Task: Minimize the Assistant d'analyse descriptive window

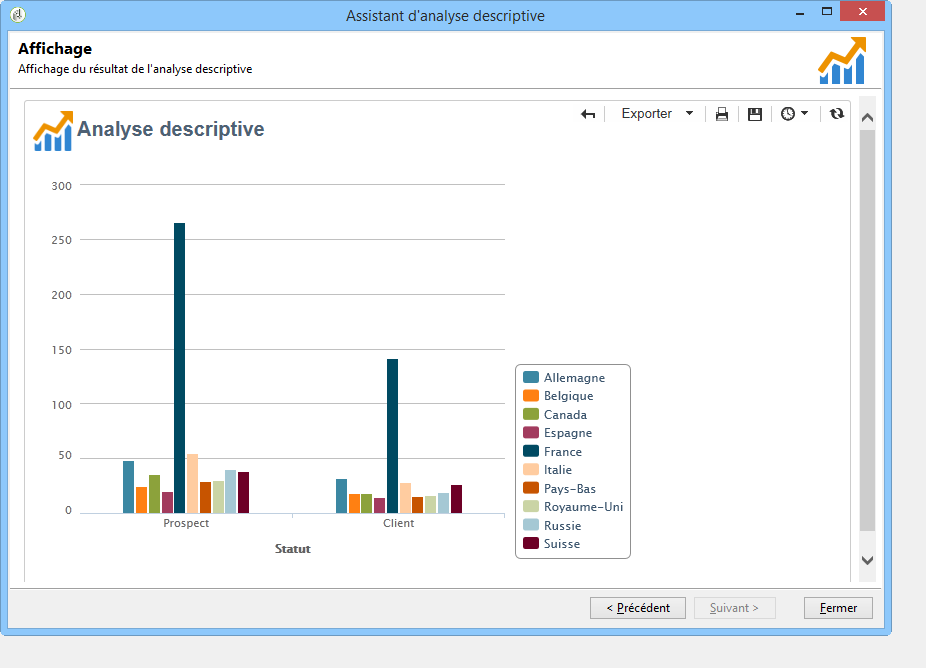Action: pyautogui.click(x=800, y=13)
